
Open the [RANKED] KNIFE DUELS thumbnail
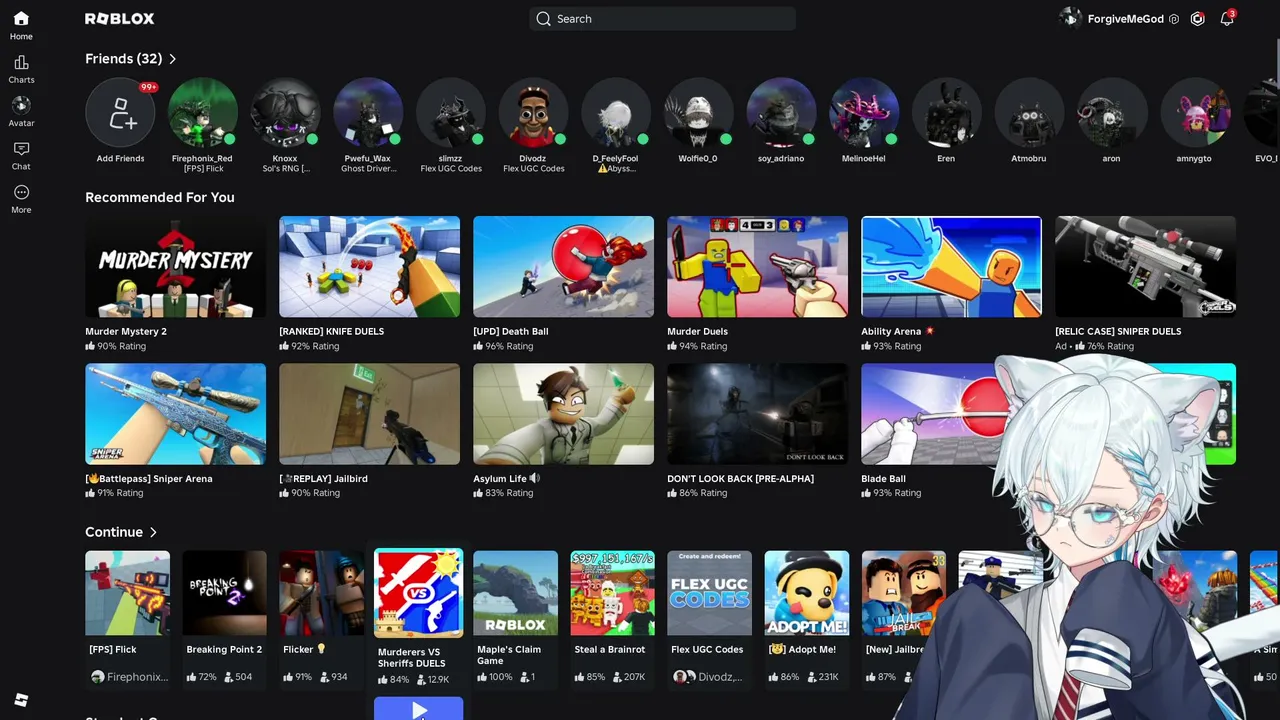pos(369,267)
